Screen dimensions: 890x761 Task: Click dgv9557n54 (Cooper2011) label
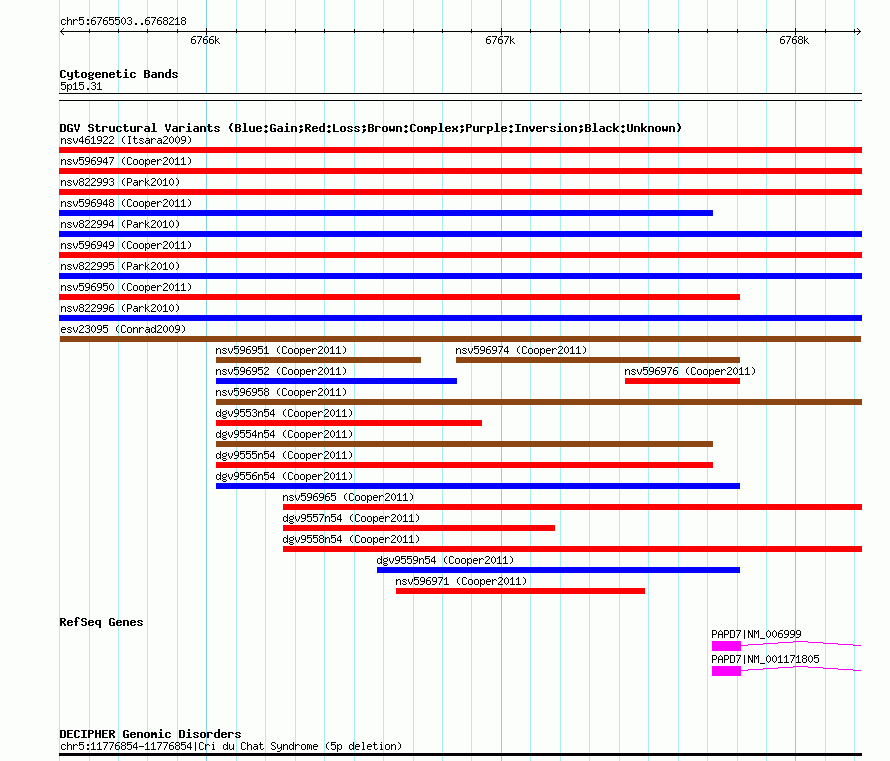click(351, 518)
